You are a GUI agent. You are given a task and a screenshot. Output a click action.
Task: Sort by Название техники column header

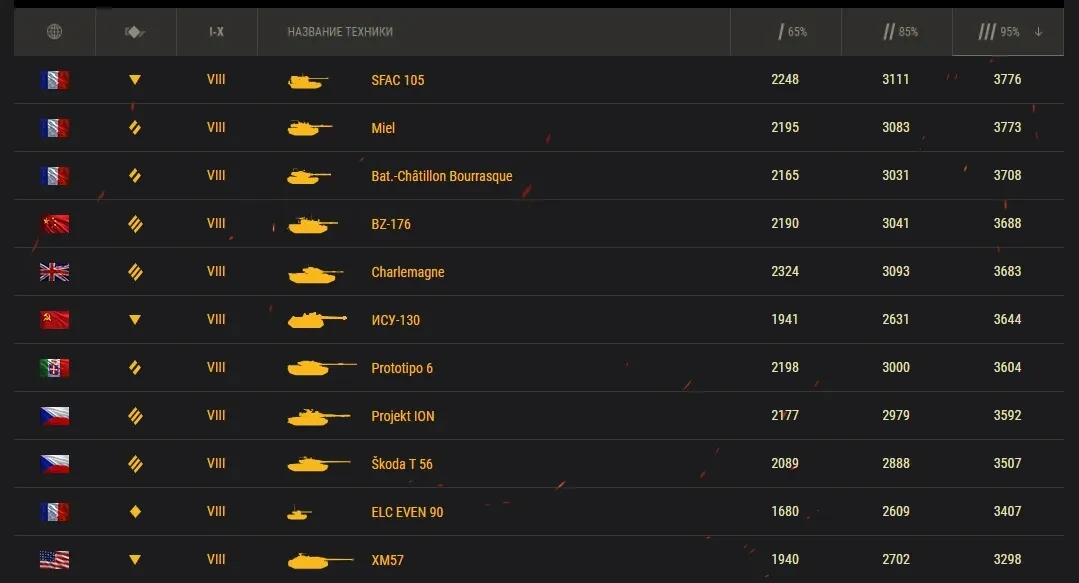point(340,32)
